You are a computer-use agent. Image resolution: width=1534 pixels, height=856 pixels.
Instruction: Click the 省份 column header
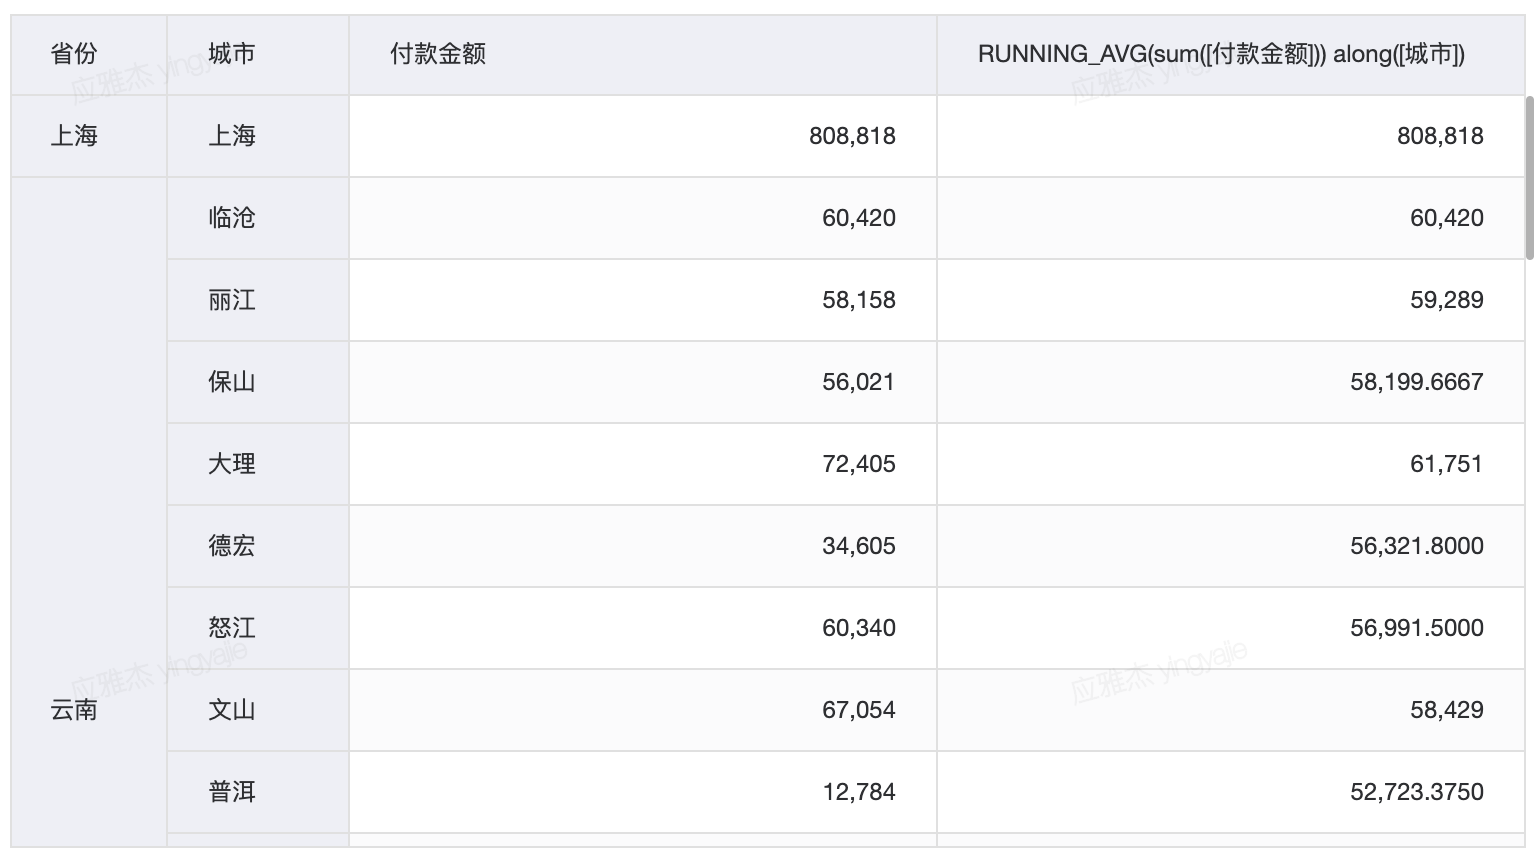pyautogui.click(x=89, y=54)
